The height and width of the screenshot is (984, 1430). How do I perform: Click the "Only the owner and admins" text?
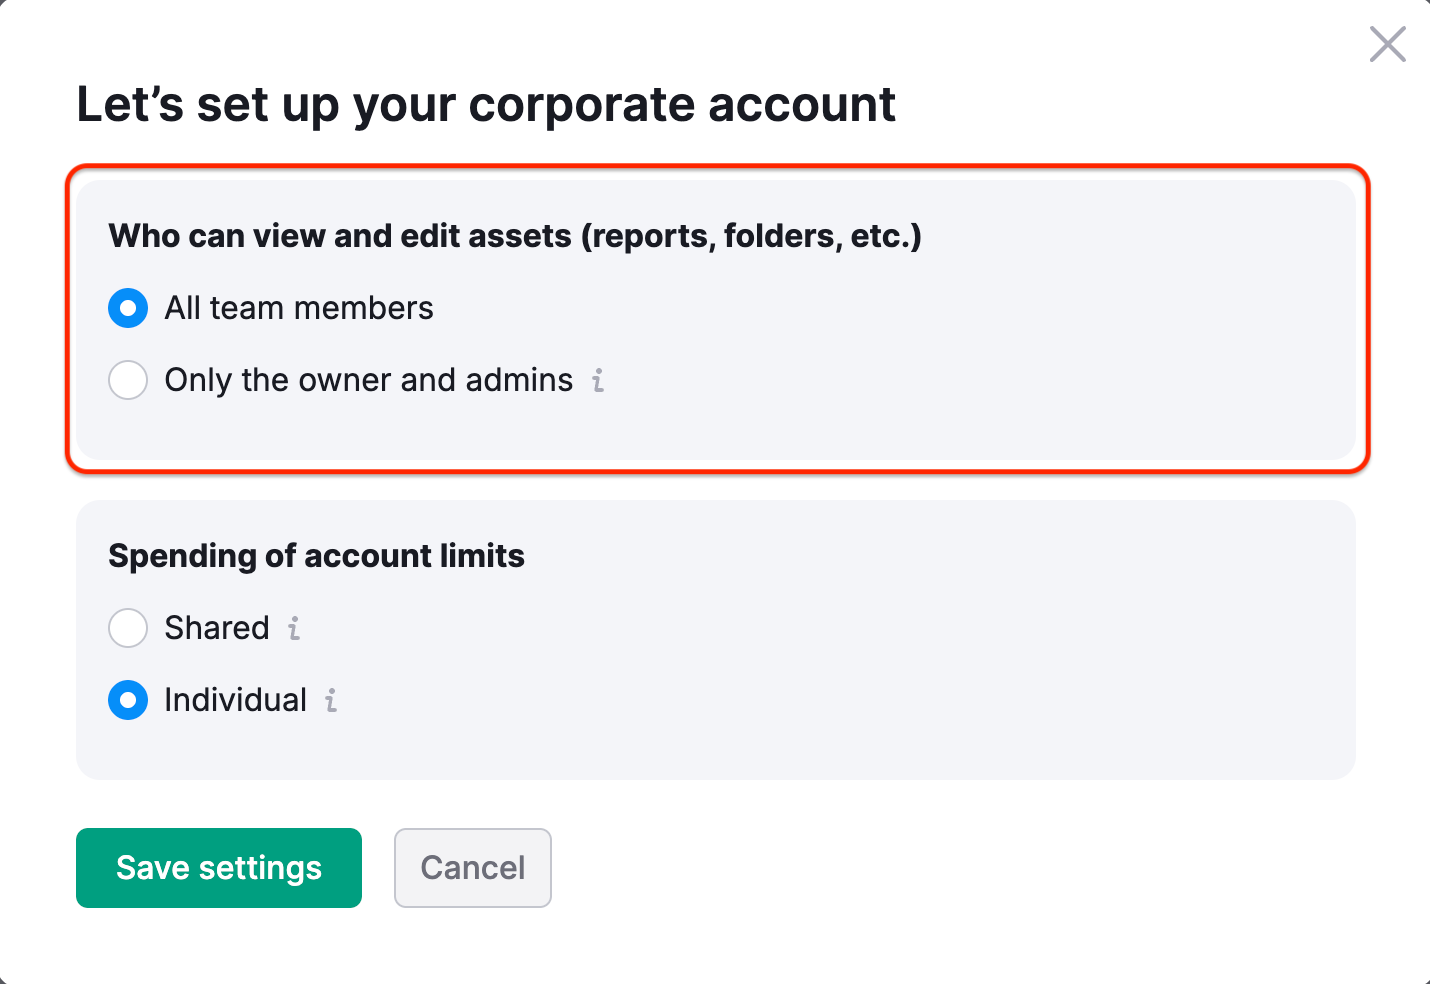click(368, 380)
